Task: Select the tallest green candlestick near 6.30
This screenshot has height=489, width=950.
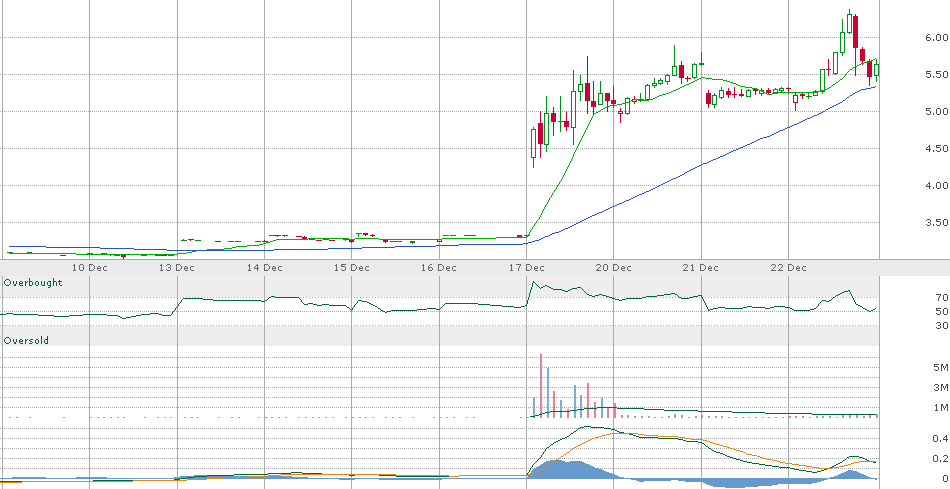Action: pyautogui.click(x=849, y=22)
